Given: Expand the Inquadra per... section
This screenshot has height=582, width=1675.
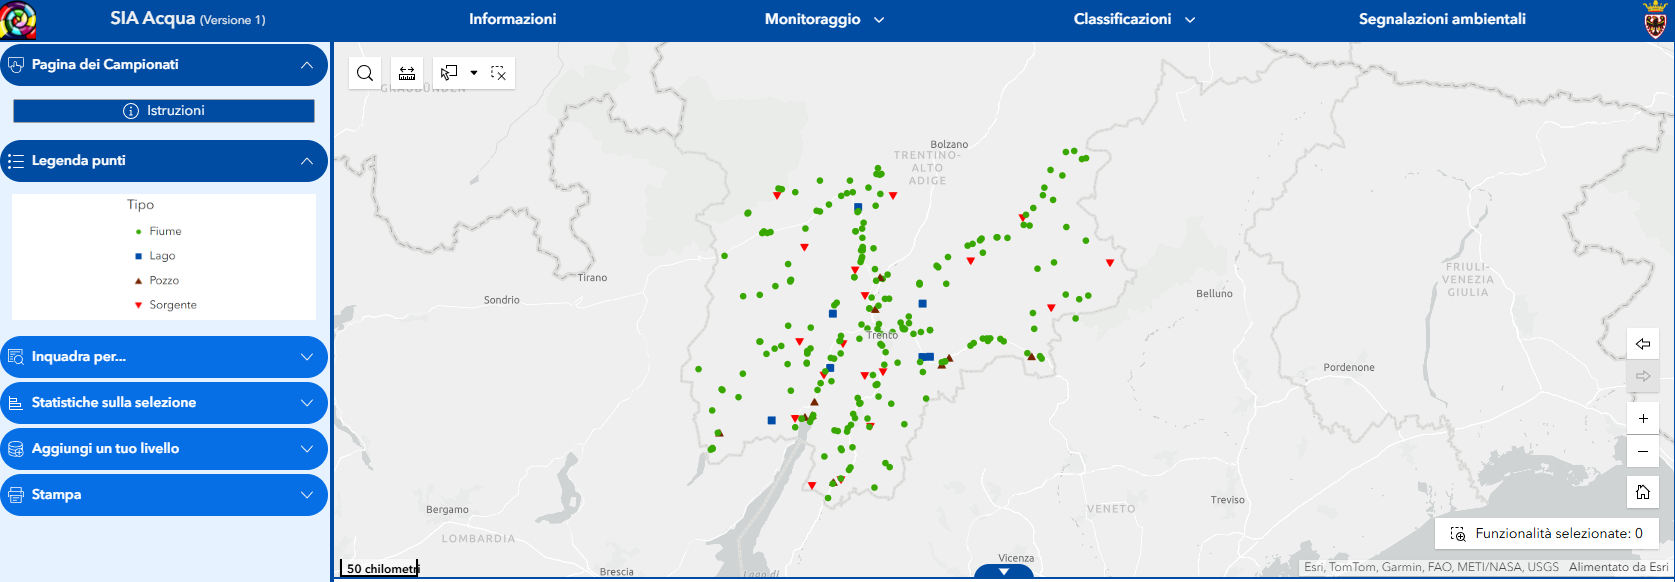Looking at the screenshot, I should click(x=306, y=357).
